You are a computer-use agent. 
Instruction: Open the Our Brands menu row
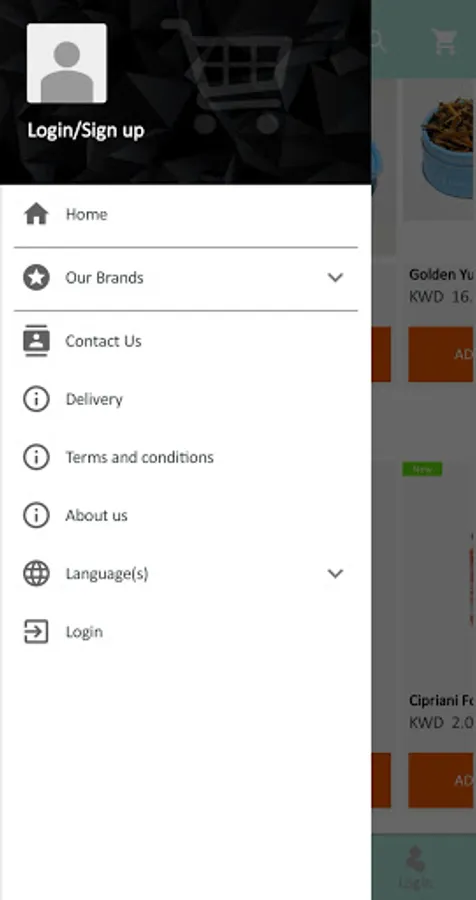pyautogui.click(x=185, y=278)
